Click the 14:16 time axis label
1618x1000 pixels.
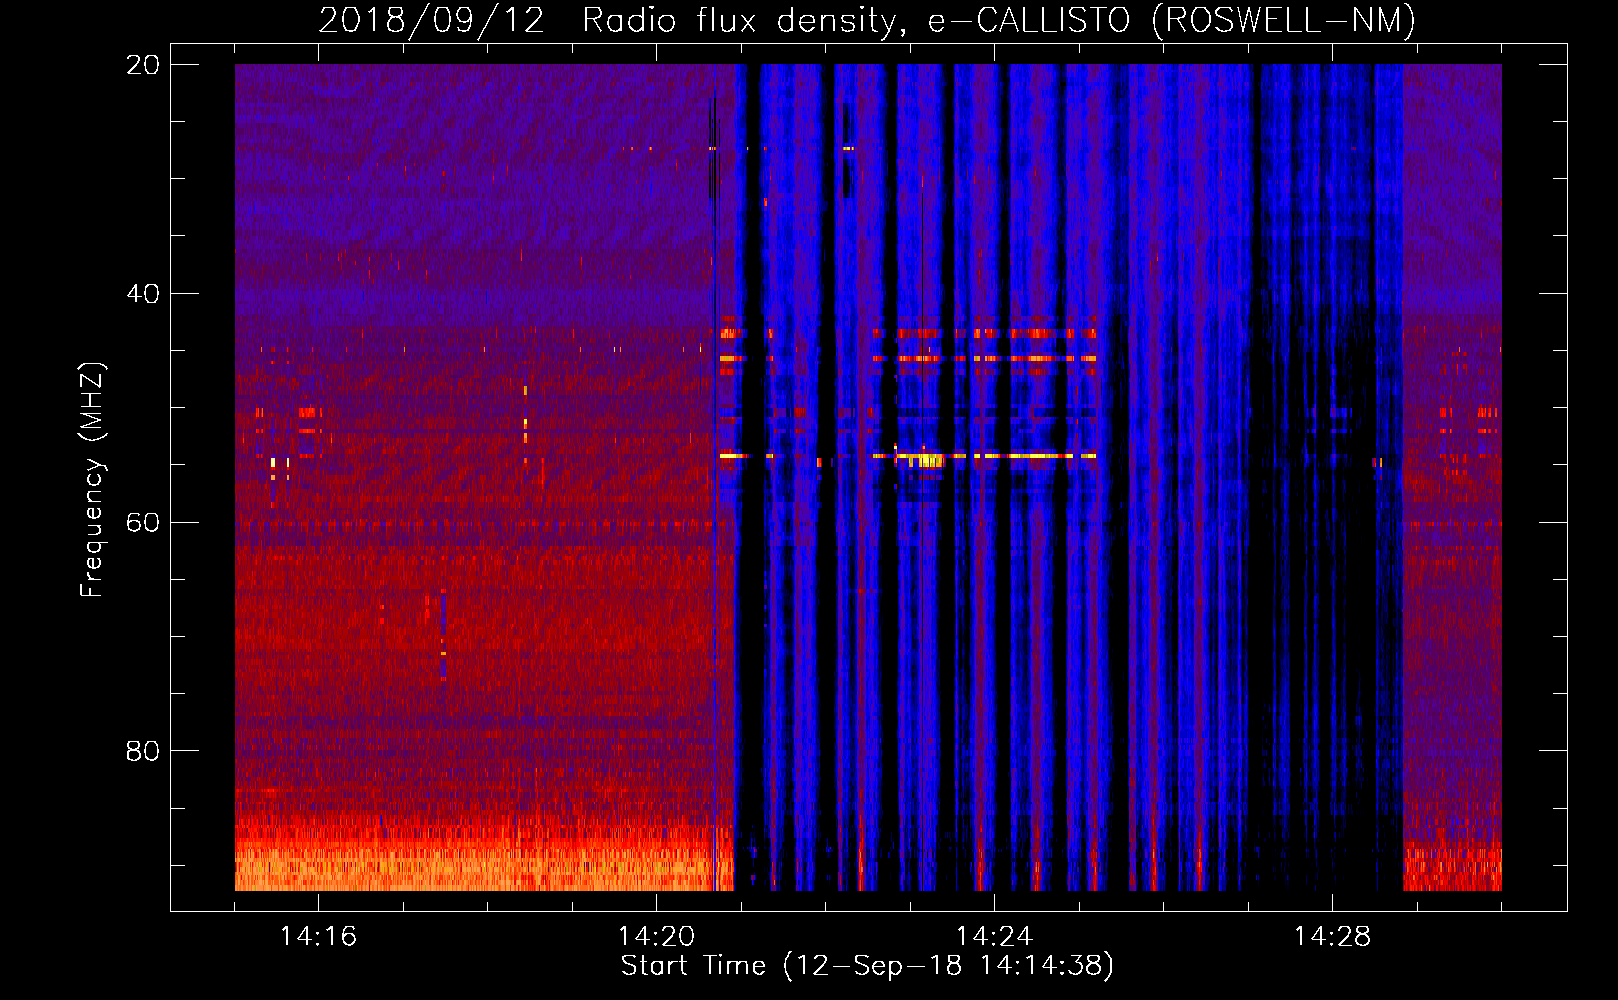tap(318, 936)
